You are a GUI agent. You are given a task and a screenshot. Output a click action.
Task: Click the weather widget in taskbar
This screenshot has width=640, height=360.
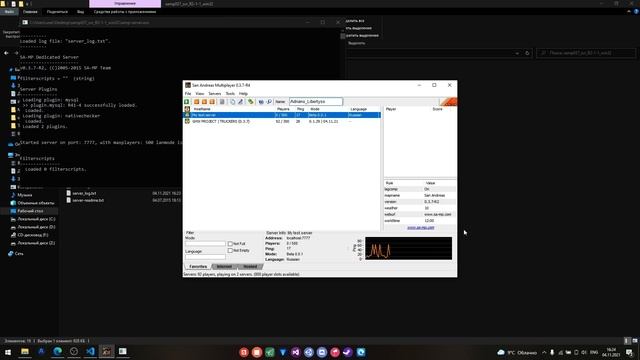pyautogui.click(x=517, y=352)
